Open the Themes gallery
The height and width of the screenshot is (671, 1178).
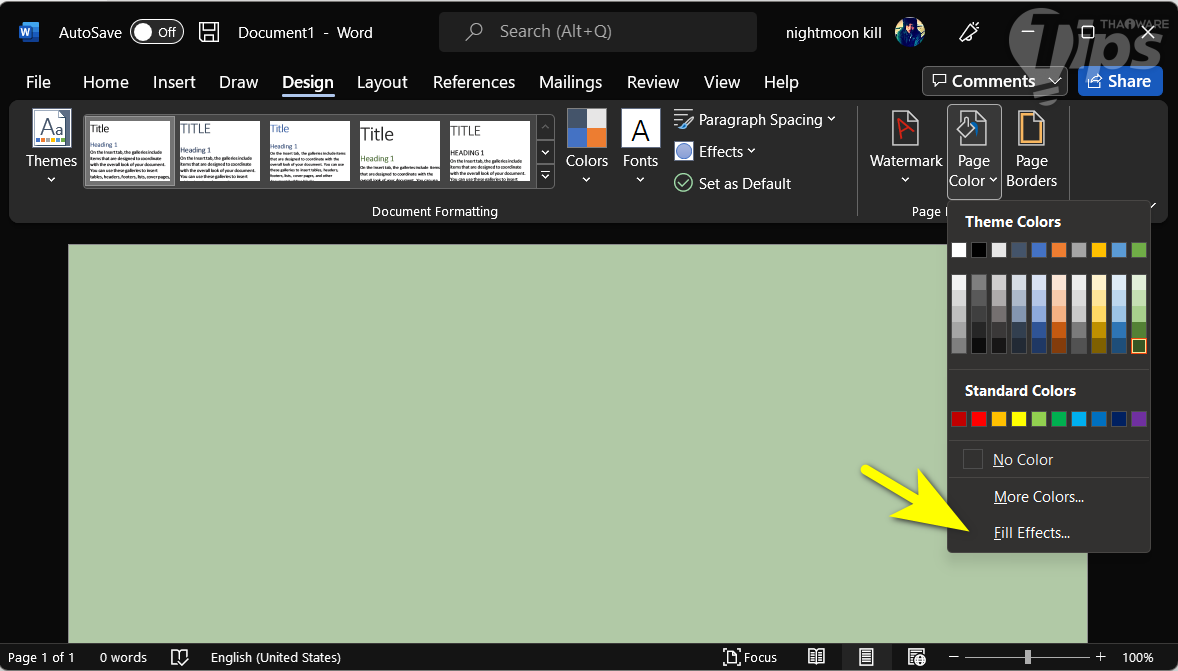point(52,147)
